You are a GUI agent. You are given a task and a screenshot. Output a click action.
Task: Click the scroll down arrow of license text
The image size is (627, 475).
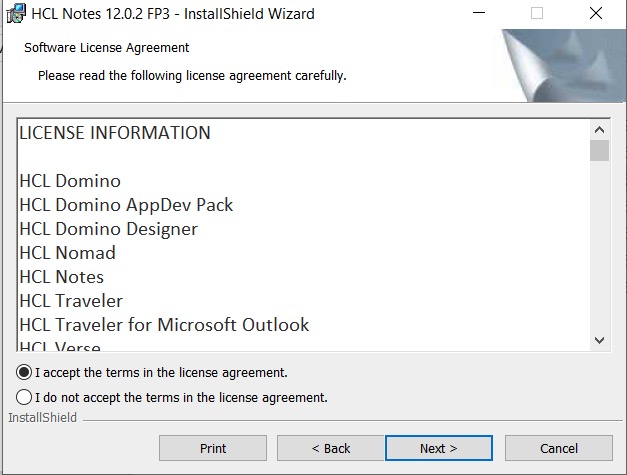tap(599, 341)
